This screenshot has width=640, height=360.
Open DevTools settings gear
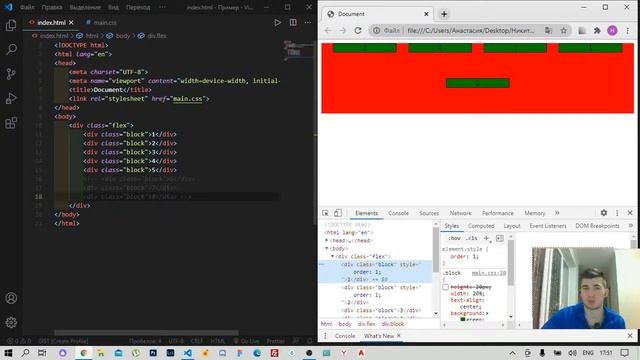click(x=604, y=213)
